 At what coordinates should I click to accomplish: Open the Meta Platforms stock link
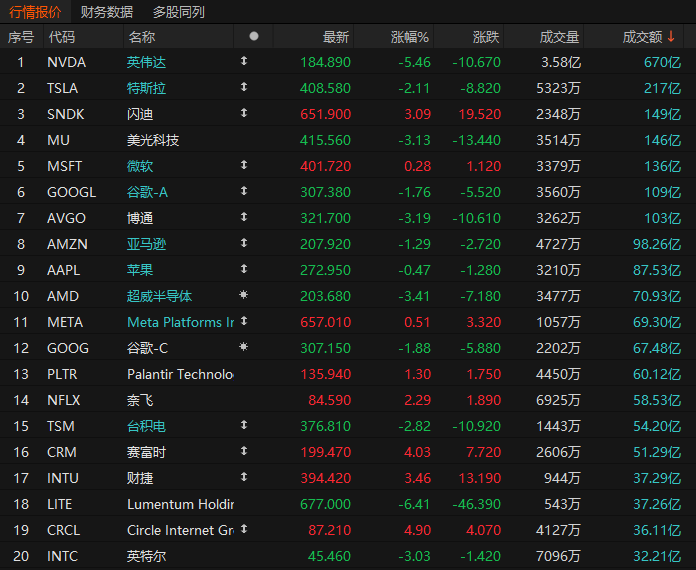[181, 322]
